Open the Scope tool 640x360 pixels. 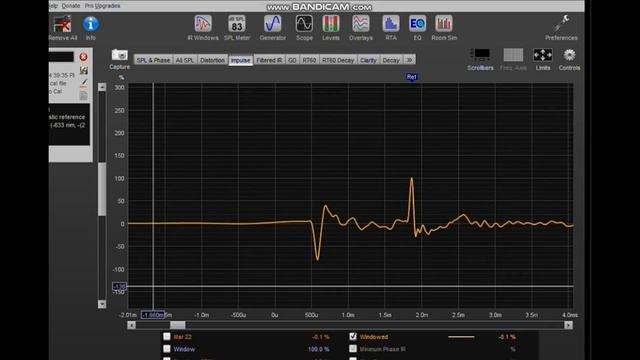point(304,24)
